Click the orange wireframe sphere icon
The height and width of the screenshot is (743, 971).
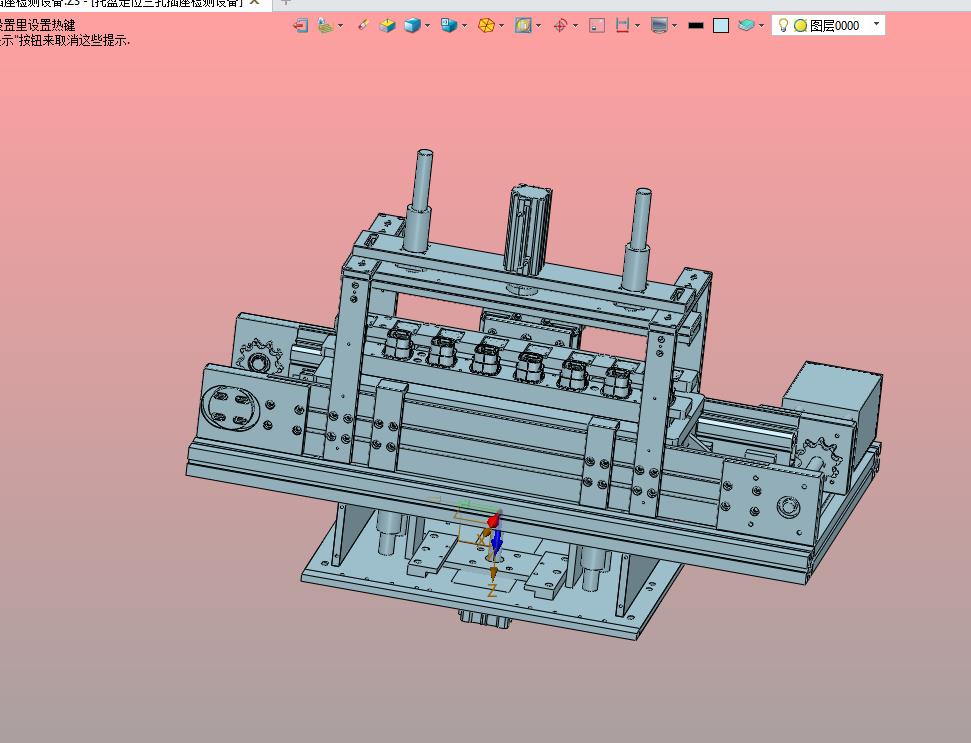[x=486, y=25]
